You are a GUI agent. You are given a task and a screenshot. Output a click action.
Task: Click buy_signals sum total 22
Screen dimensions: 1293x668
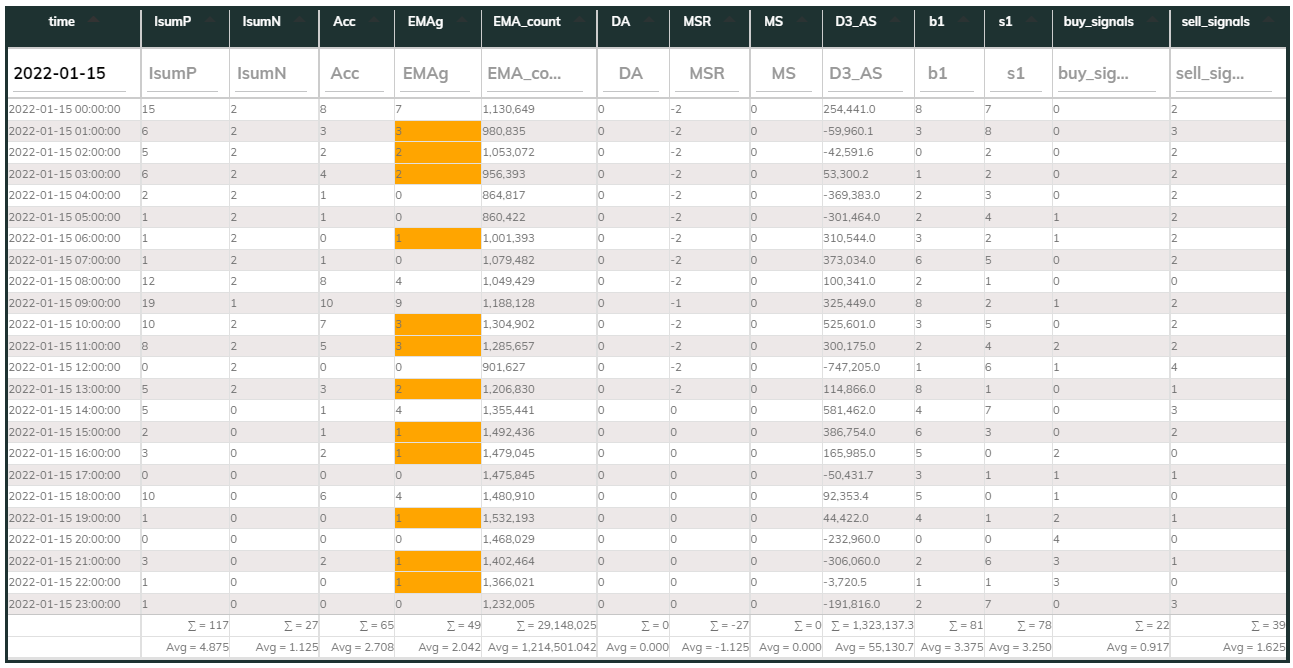point(1150,626)
